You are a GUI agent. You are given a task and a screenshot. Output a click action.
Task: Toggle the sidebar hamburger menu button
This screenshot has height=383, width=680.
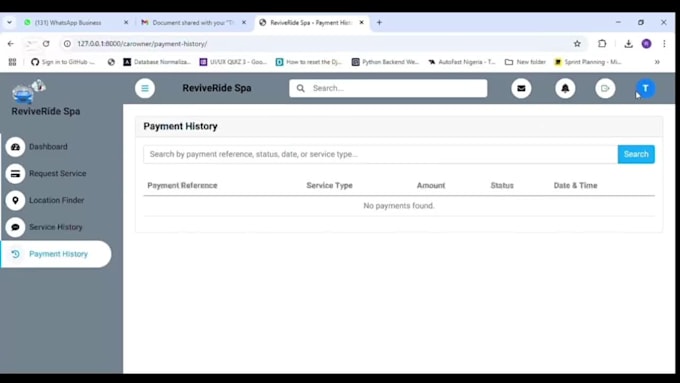[145, 88]
